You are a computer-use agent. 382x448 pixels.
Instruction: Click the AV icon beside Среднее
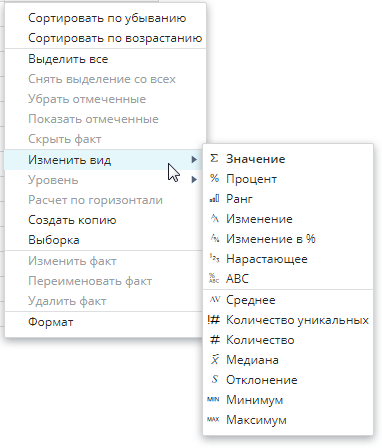(215, 299)
